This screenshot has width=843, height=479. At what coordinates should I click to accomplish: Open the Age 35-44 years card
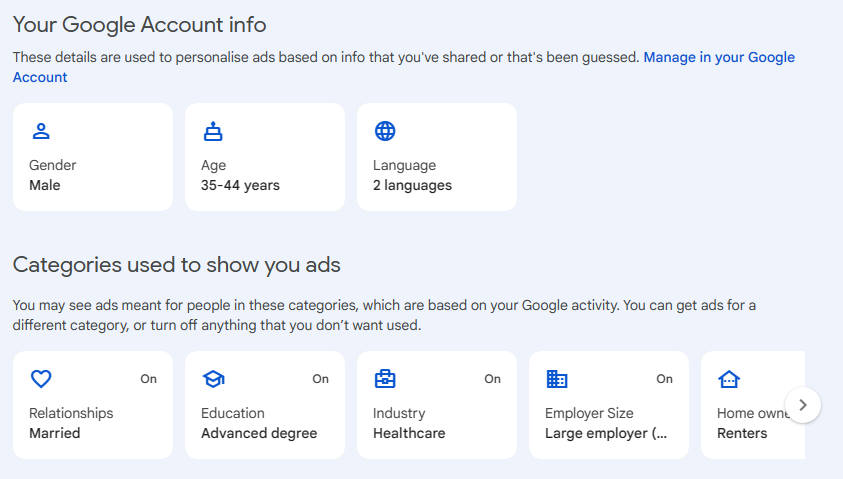pos(265,157)
